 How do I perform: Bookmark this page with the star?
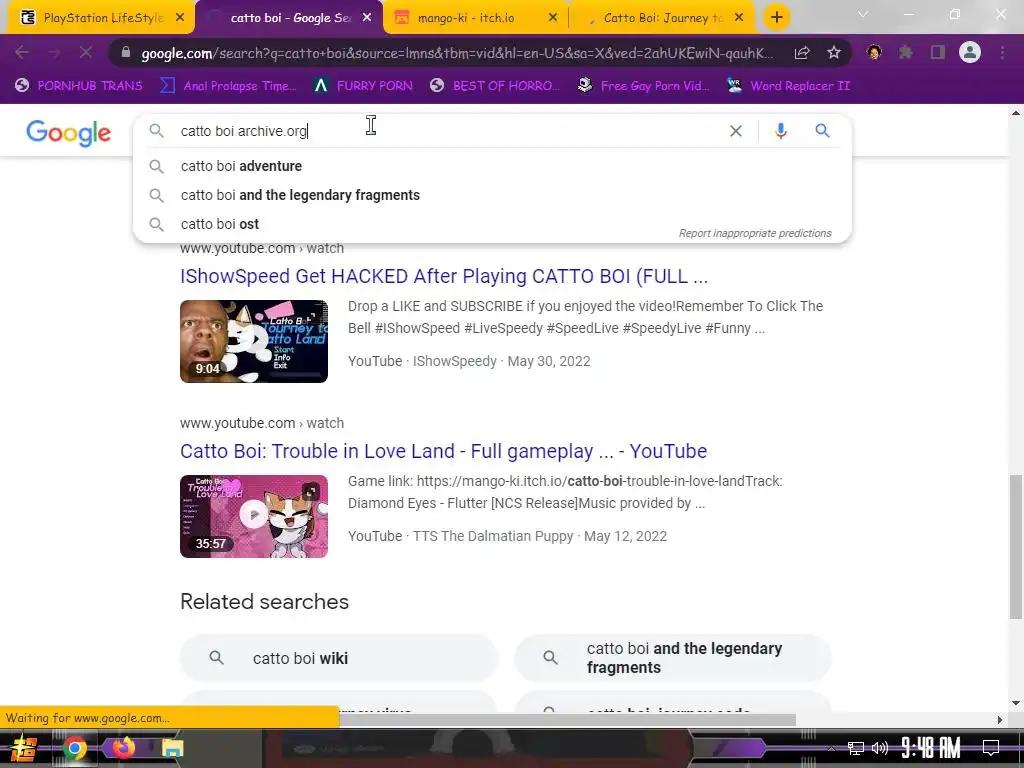pos(834,53)
